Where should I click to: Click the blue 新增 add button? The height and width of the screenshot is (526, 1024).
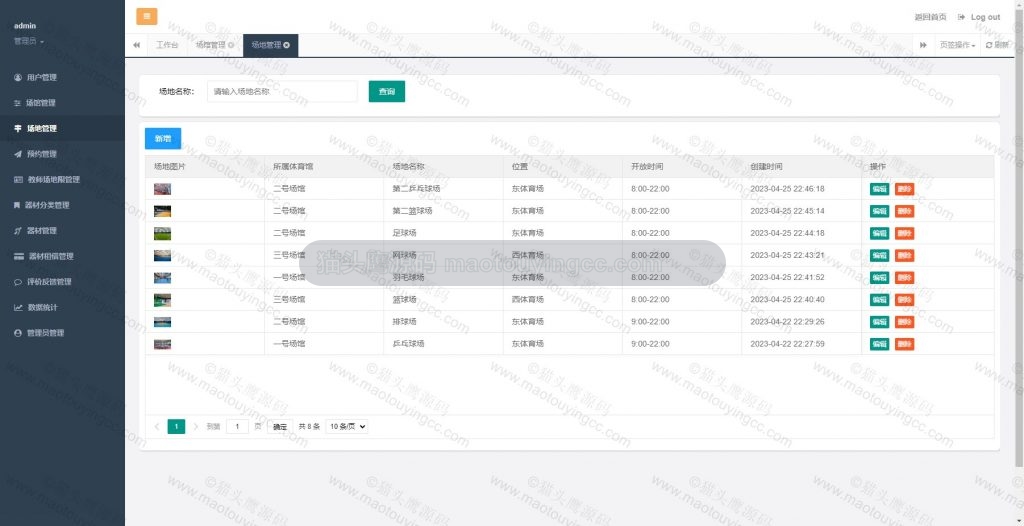click(163, 139)
